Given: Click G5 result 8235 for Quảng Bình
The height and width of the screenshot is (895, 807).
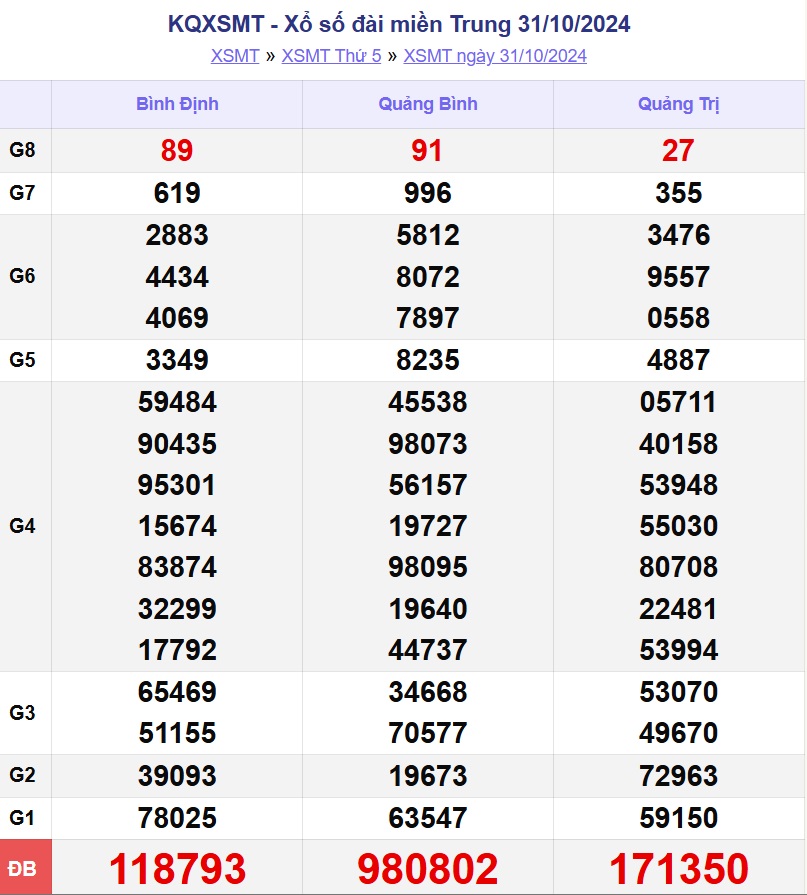Looking at the screenshot, I should point(428,360).
